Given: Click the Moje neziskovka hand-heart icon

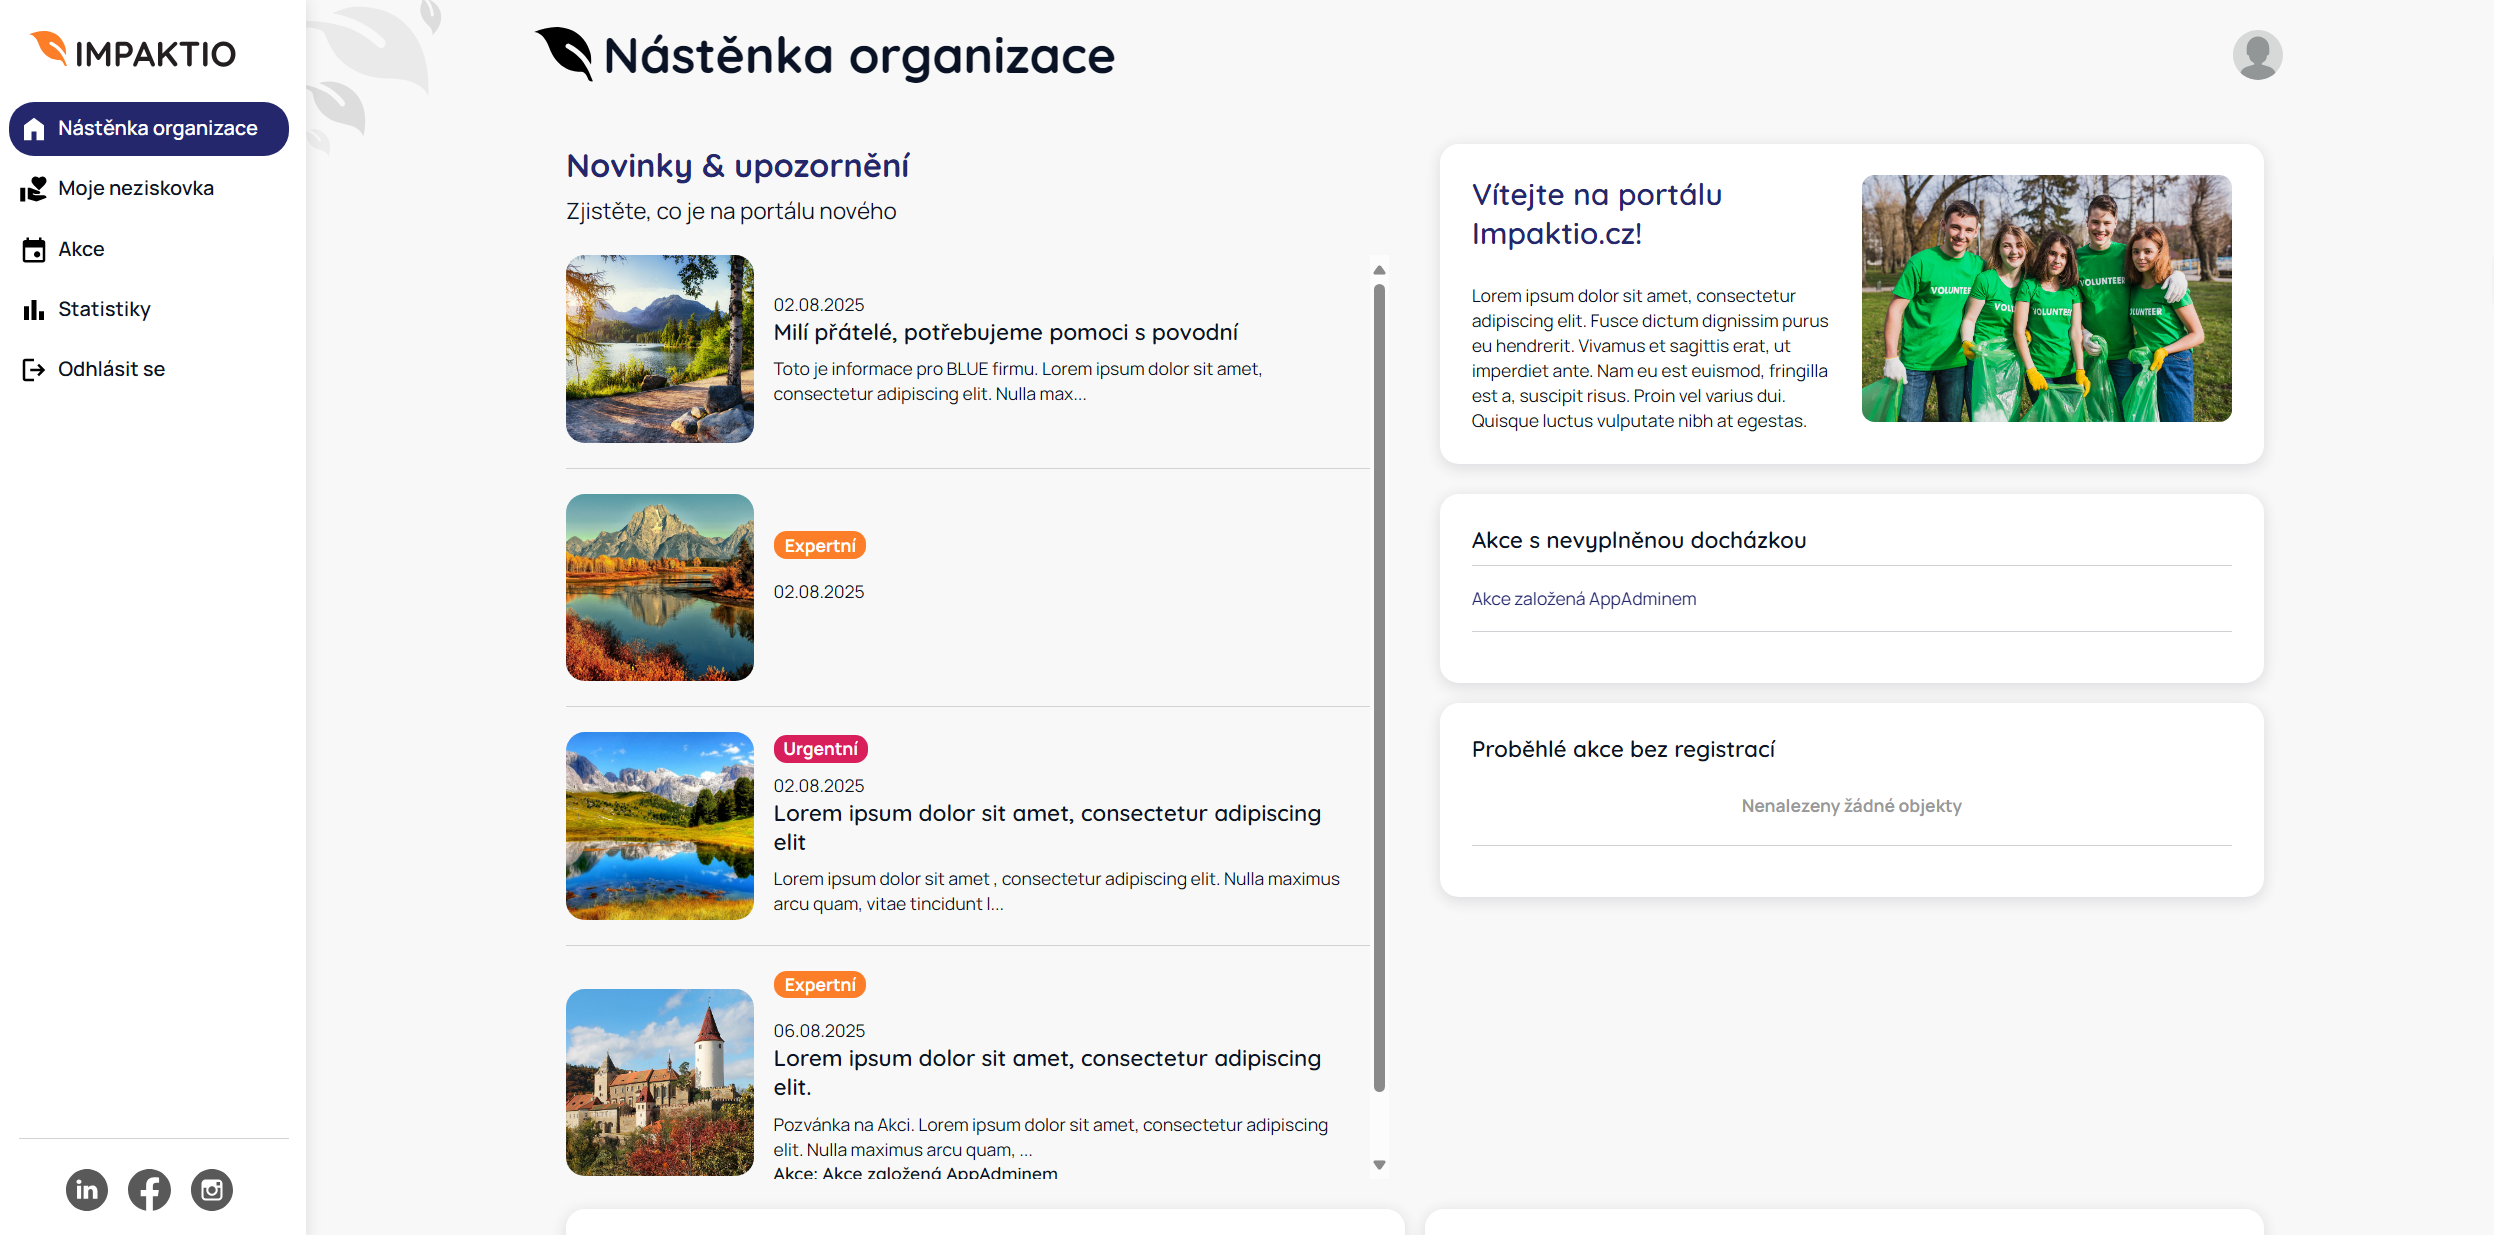Looking at the screenshot, I should click(x=34, y=189).
